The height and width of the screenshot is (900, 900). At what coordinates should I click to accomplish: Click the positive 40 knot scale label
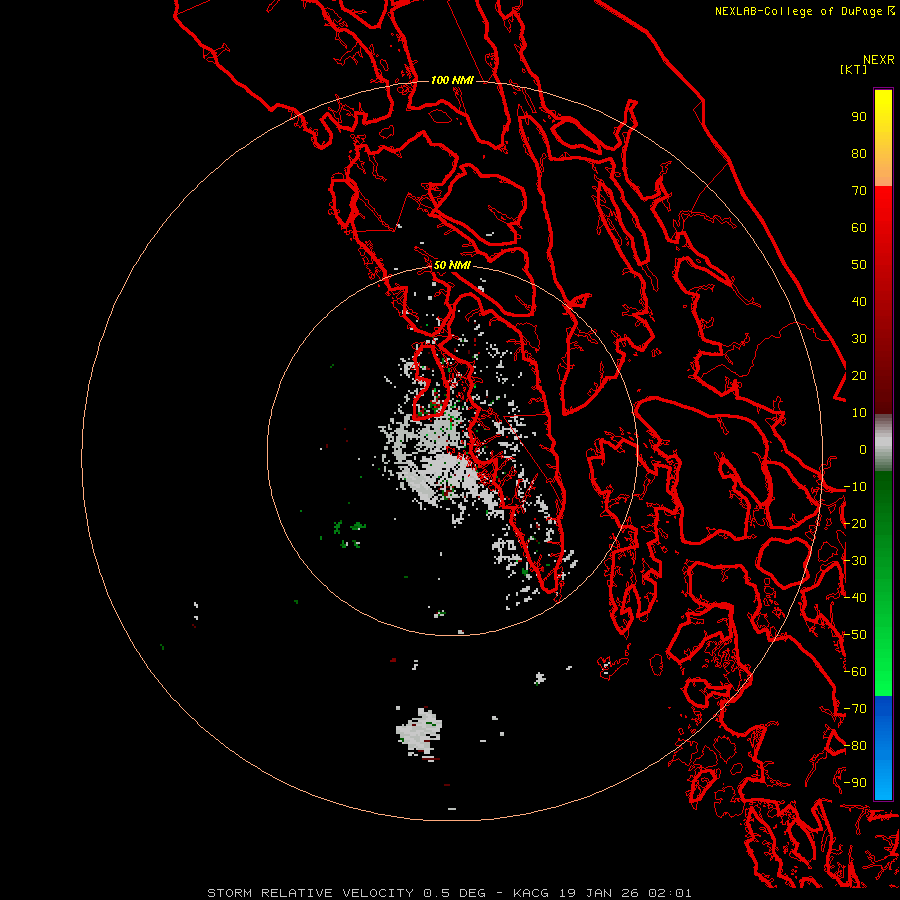pyautogui.click(x=859, y=302)
